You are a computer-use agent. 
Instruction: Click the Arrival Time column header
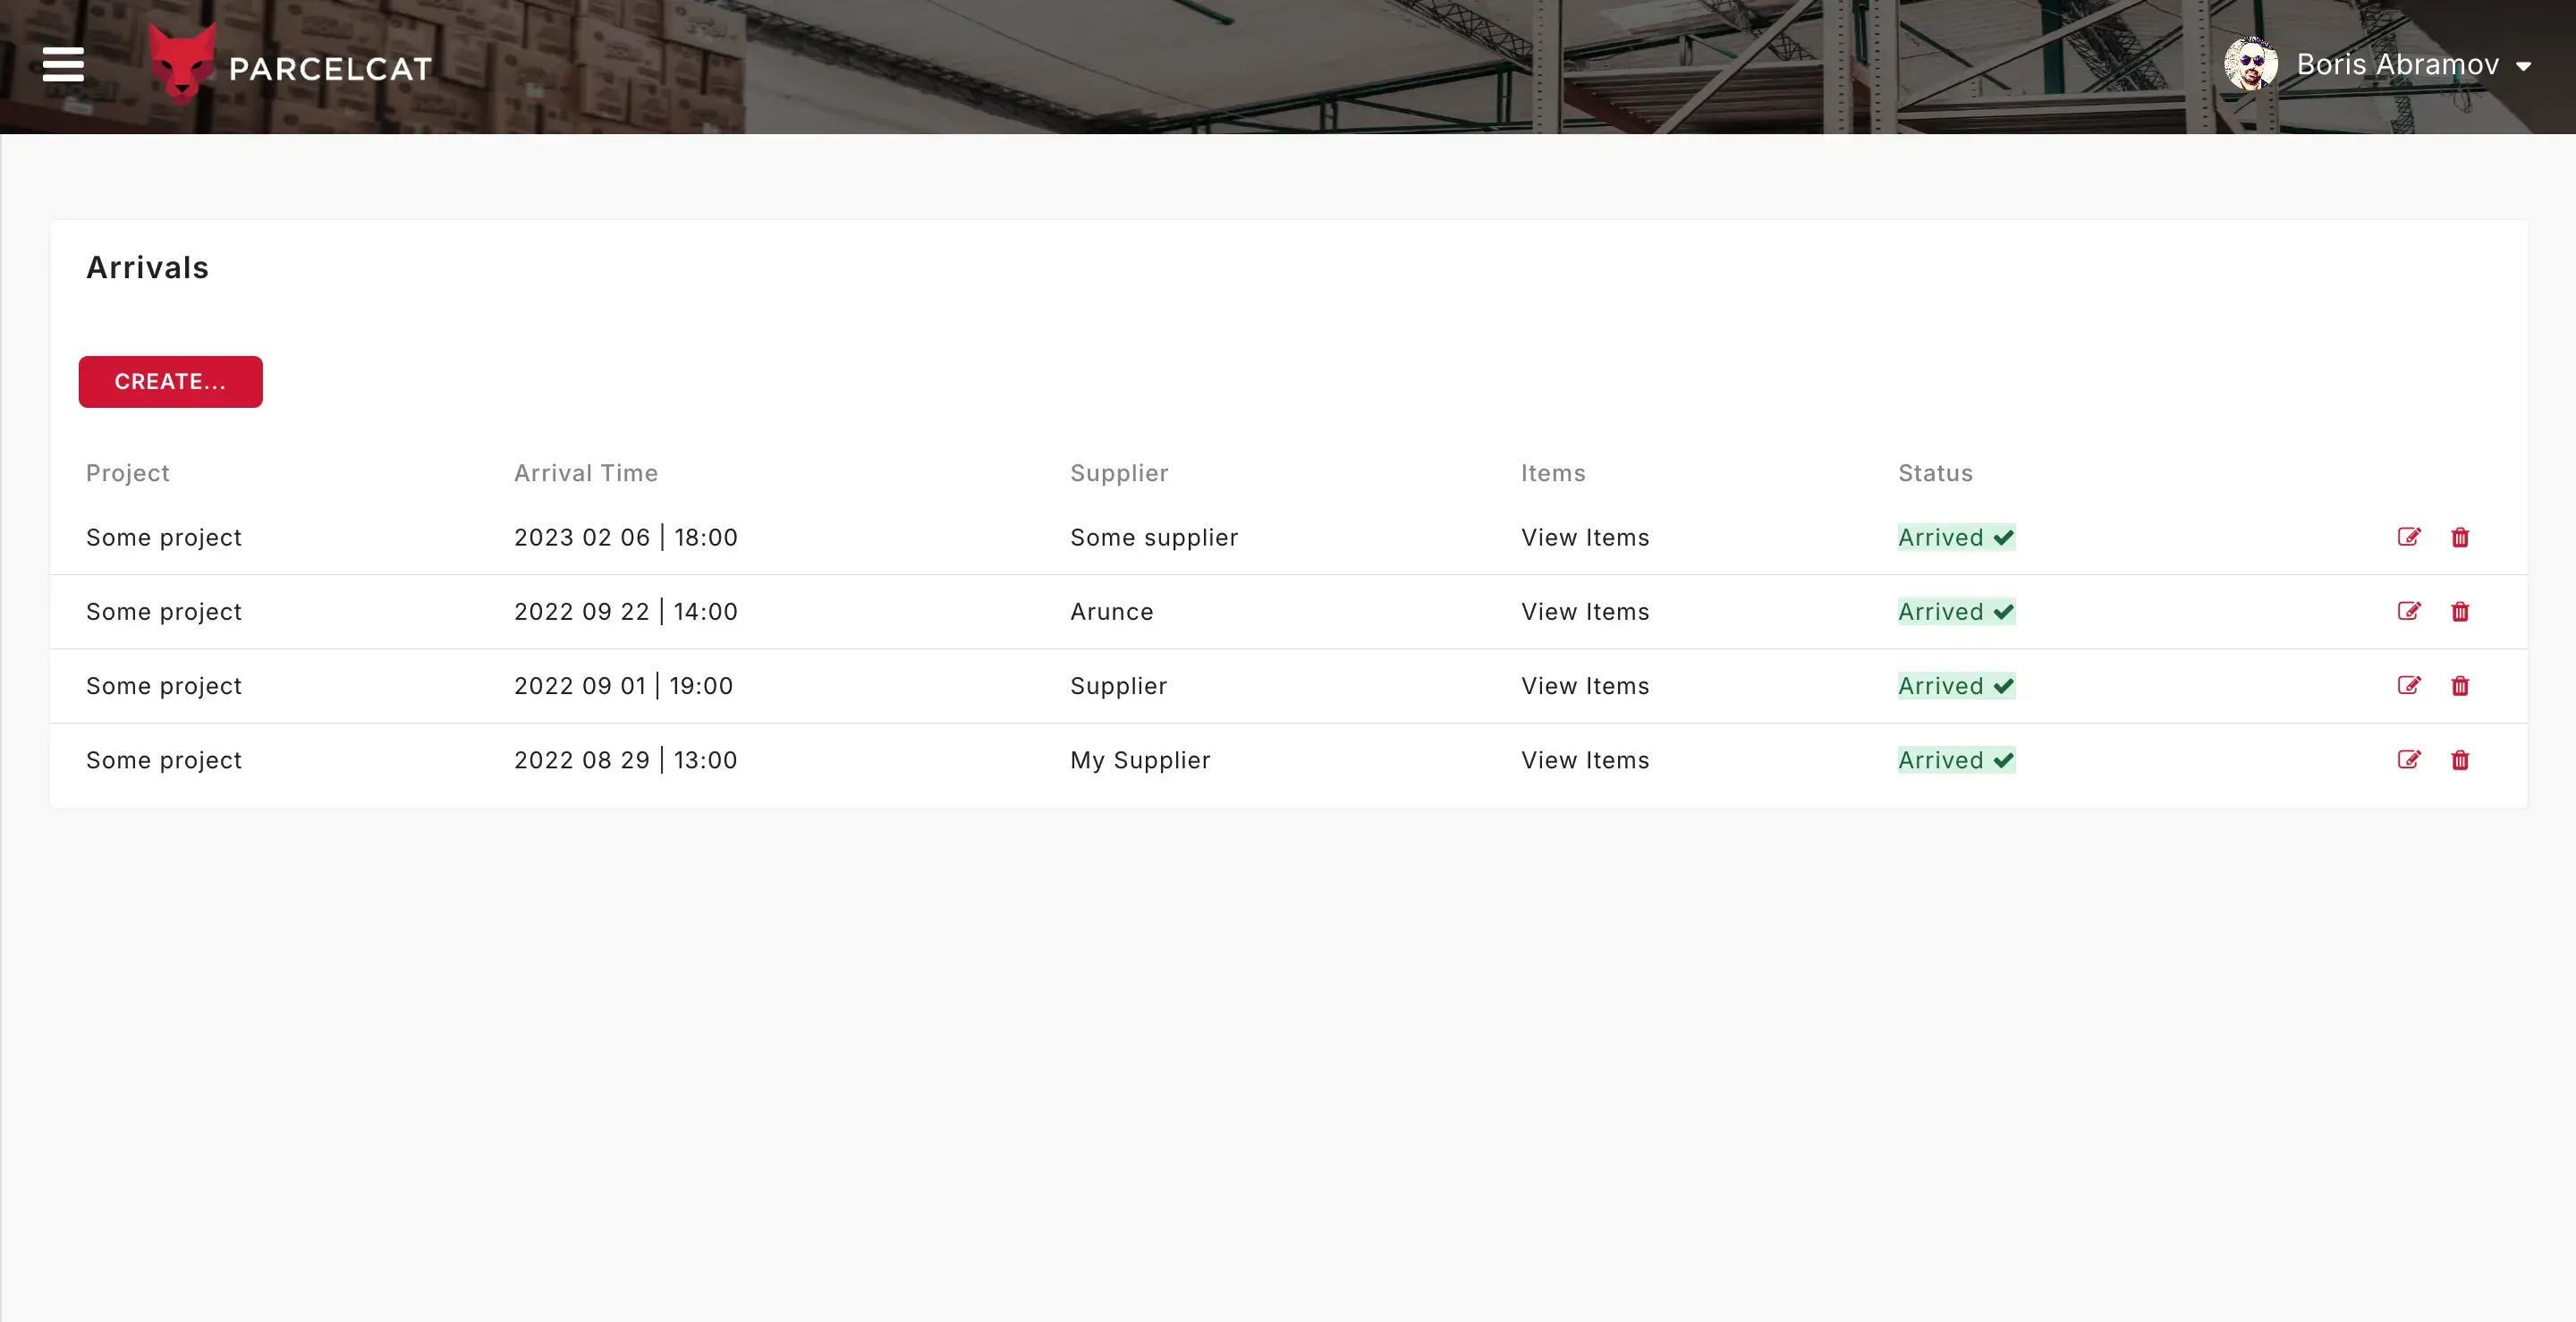pos(586,473)
